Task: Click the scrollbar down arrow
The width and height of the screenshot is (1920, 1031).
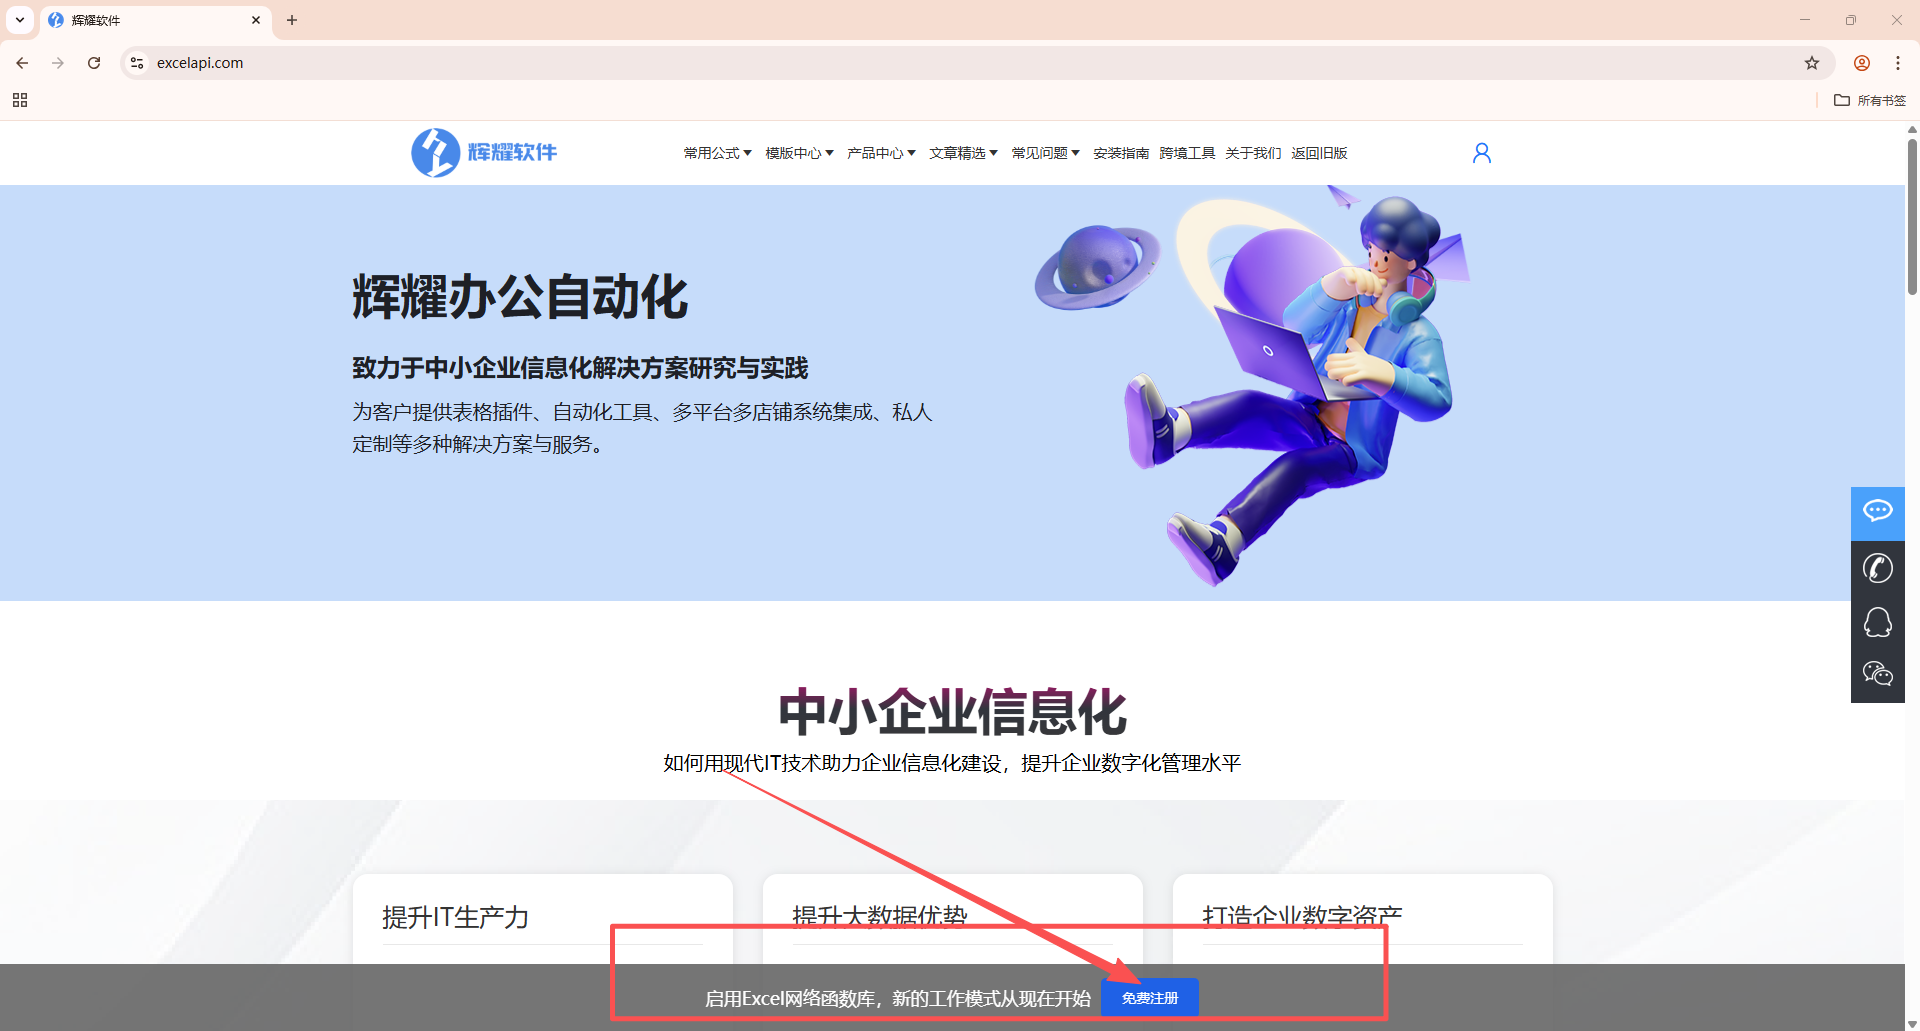Action: tap(1912, 1023)
